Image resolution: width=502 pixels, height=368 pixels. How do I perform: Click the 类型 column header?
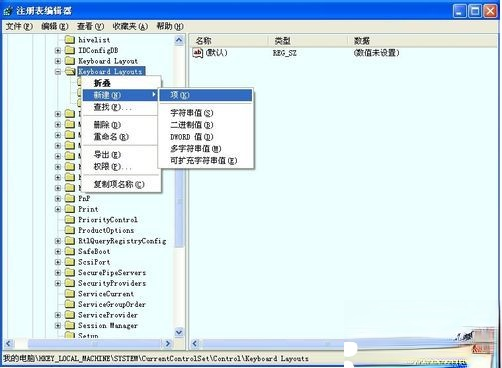click(x=308, y=41)
